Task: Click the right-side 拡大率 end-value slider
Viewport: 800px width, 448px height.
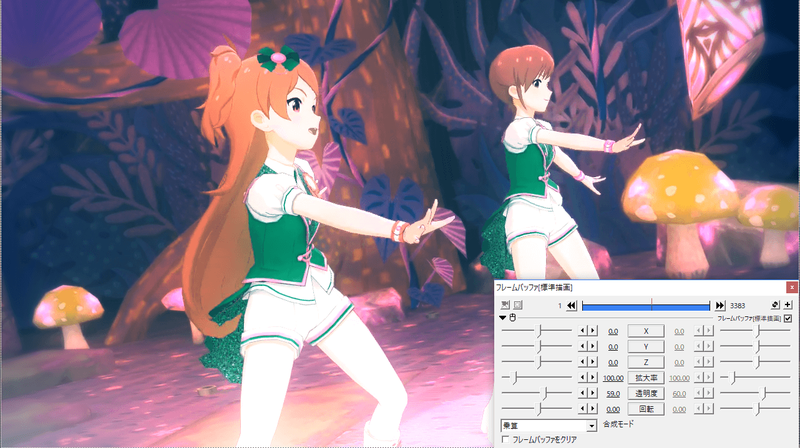Action: coord(755,378)
